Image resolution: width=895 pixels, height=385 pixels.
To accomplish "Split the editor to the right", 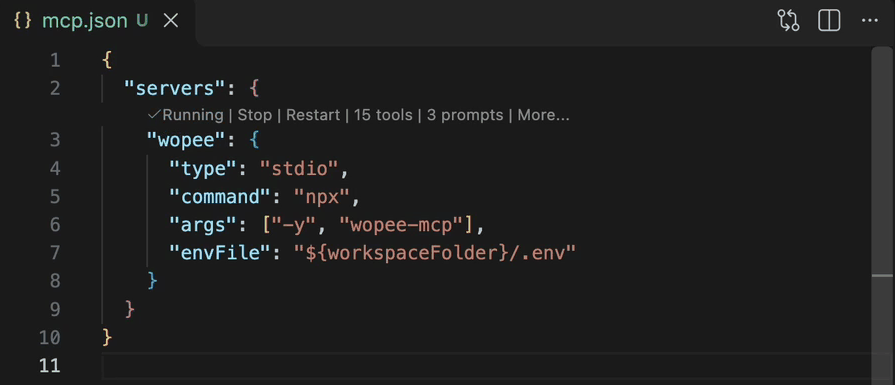I will click(829, 21).
